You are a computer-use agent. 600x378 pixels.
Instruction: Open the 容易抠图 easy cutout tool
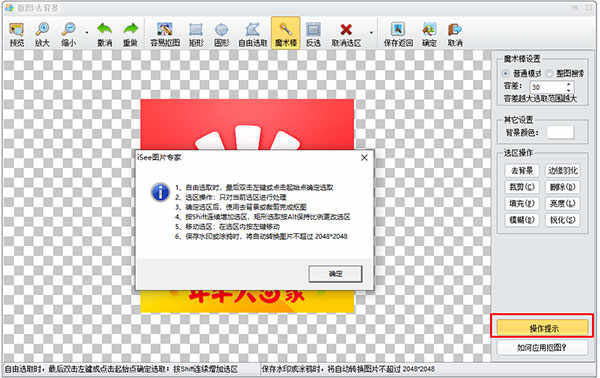(x=165, y=34)
